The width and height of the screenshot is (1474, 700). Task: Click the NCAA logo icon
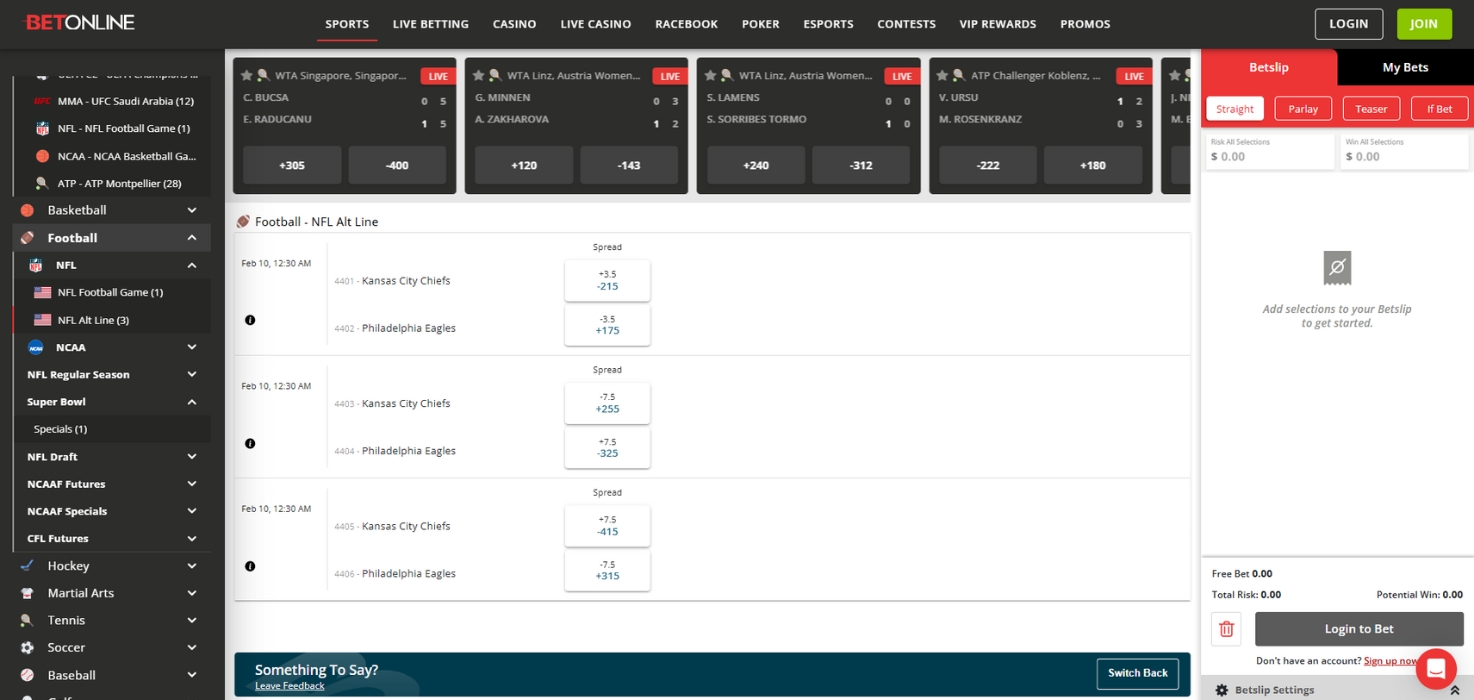[x=36, y=347]
